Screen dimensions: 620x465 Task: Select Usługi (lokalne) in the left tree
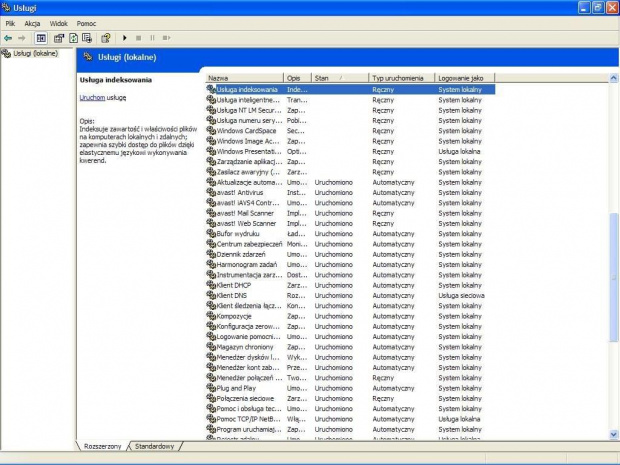coord(34,53)
